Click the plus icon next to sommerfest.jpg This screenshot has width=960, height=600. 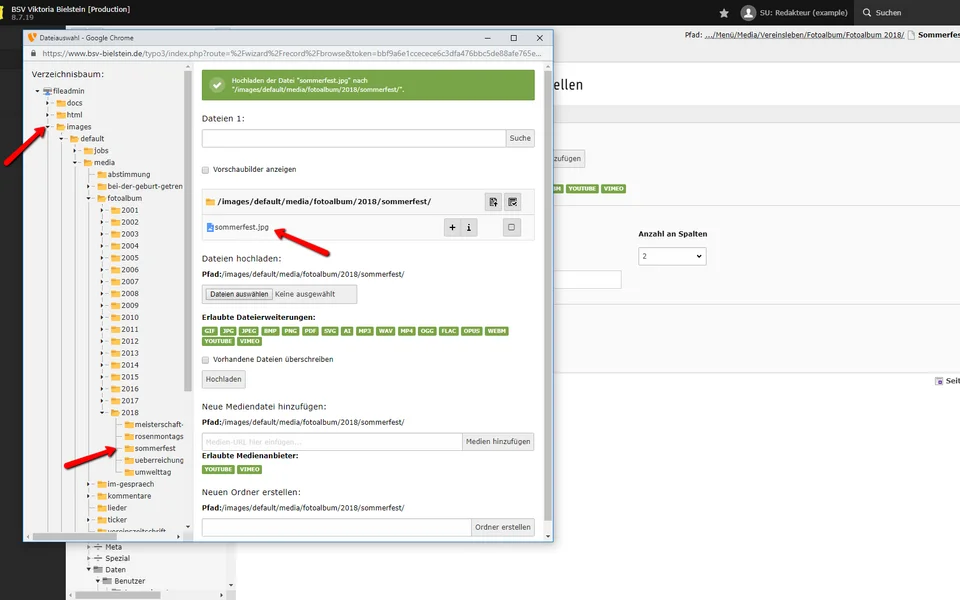click(x=452, y=228)
